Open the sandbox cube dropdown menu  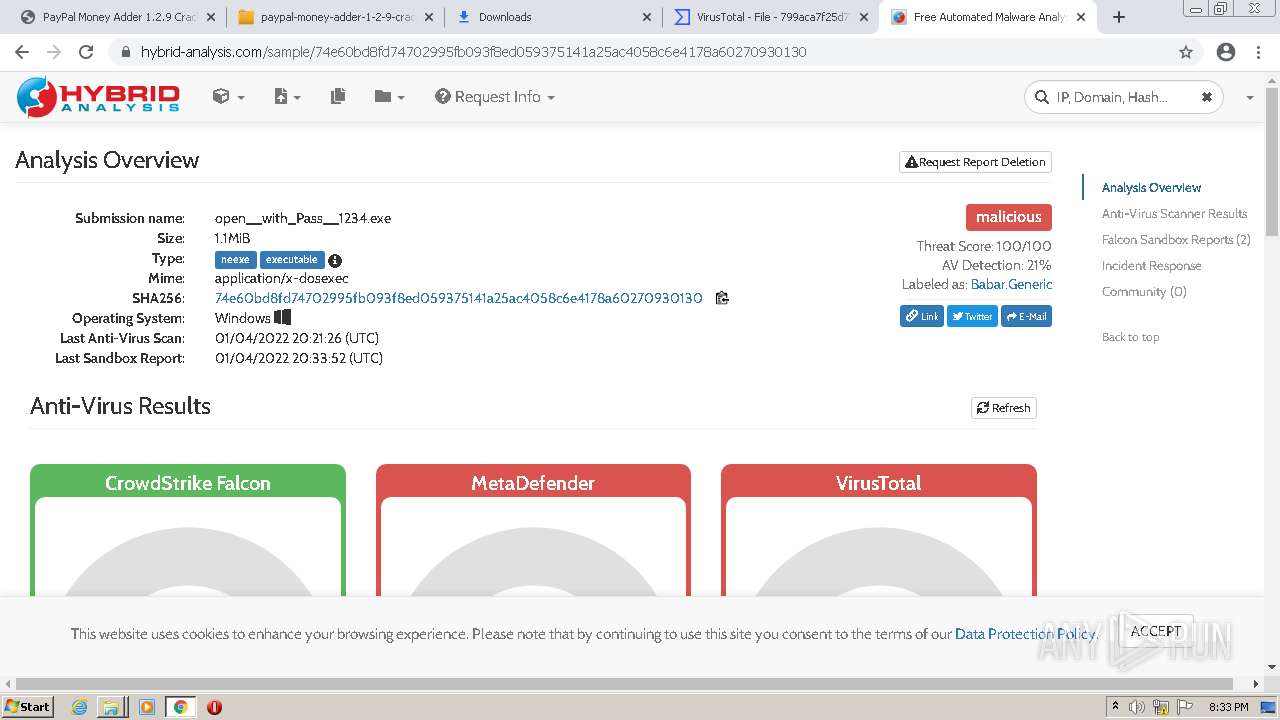[228, 97]
